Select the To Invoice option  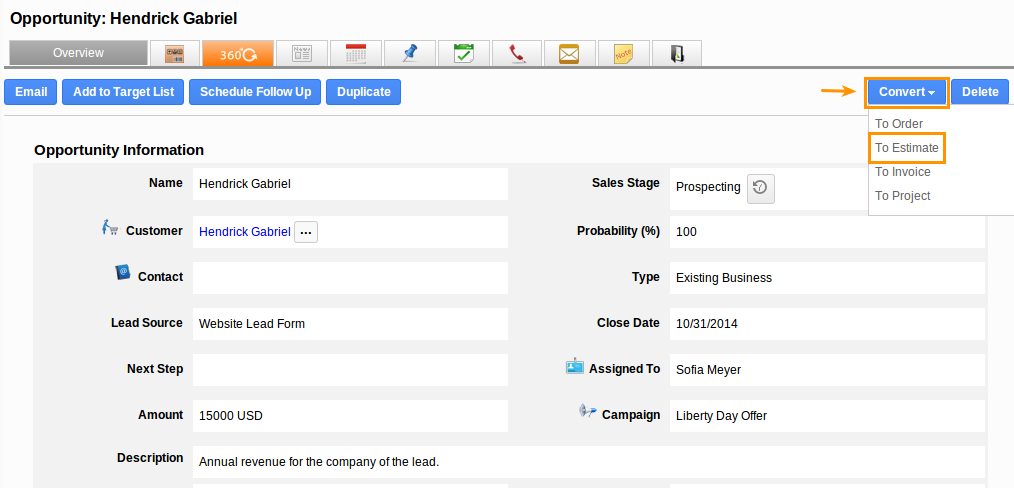point(902,172)
